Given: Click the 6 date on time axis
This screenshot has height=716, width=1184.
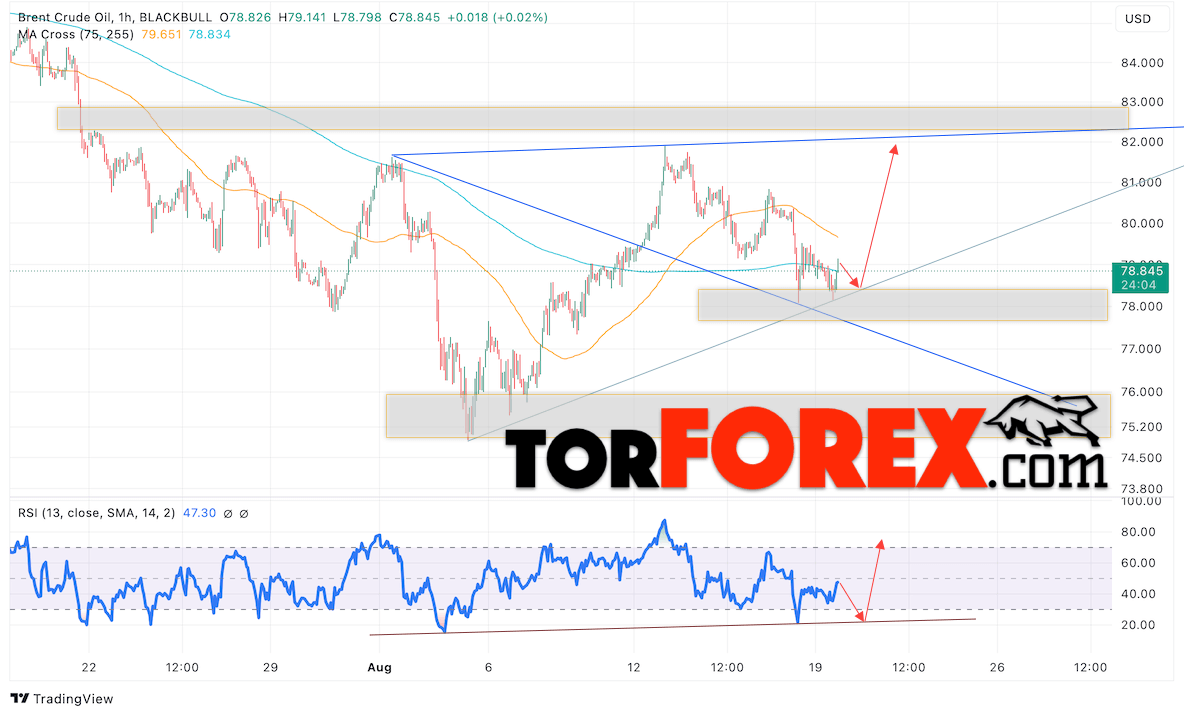Looking at the screenshot, I should point(489,667).
